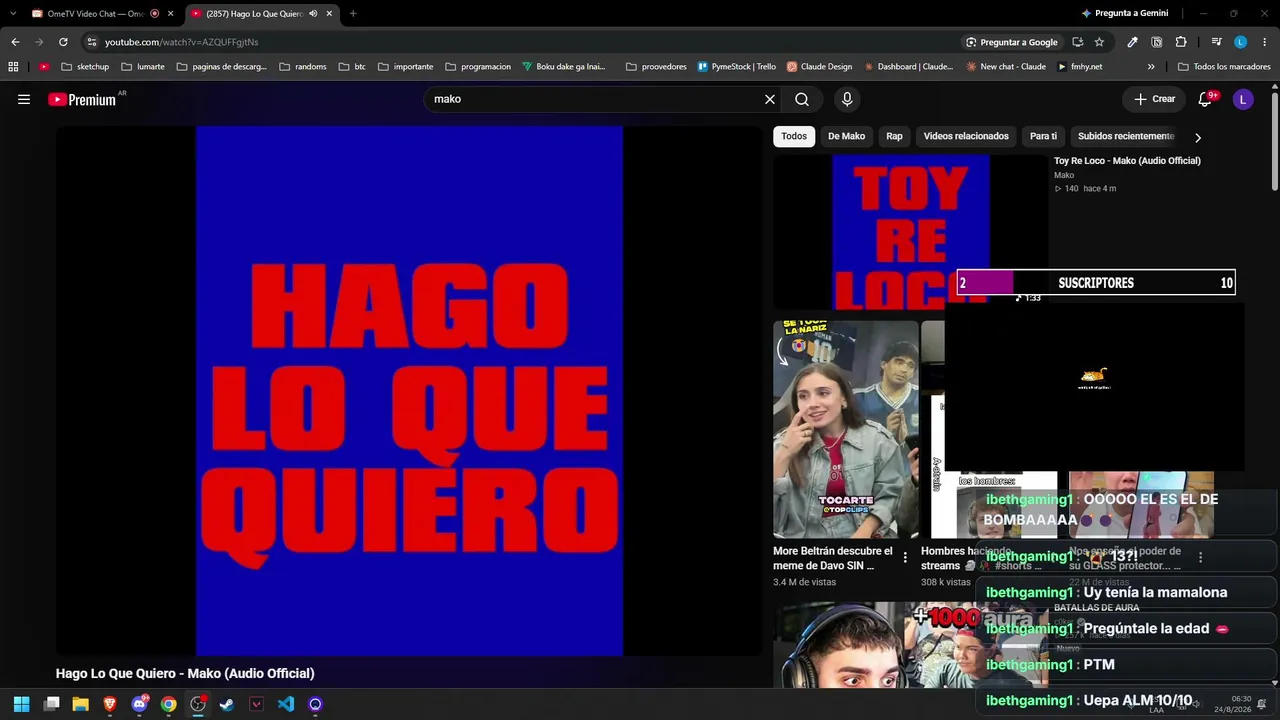Select the Todos filter chip

tap(794, 136)
